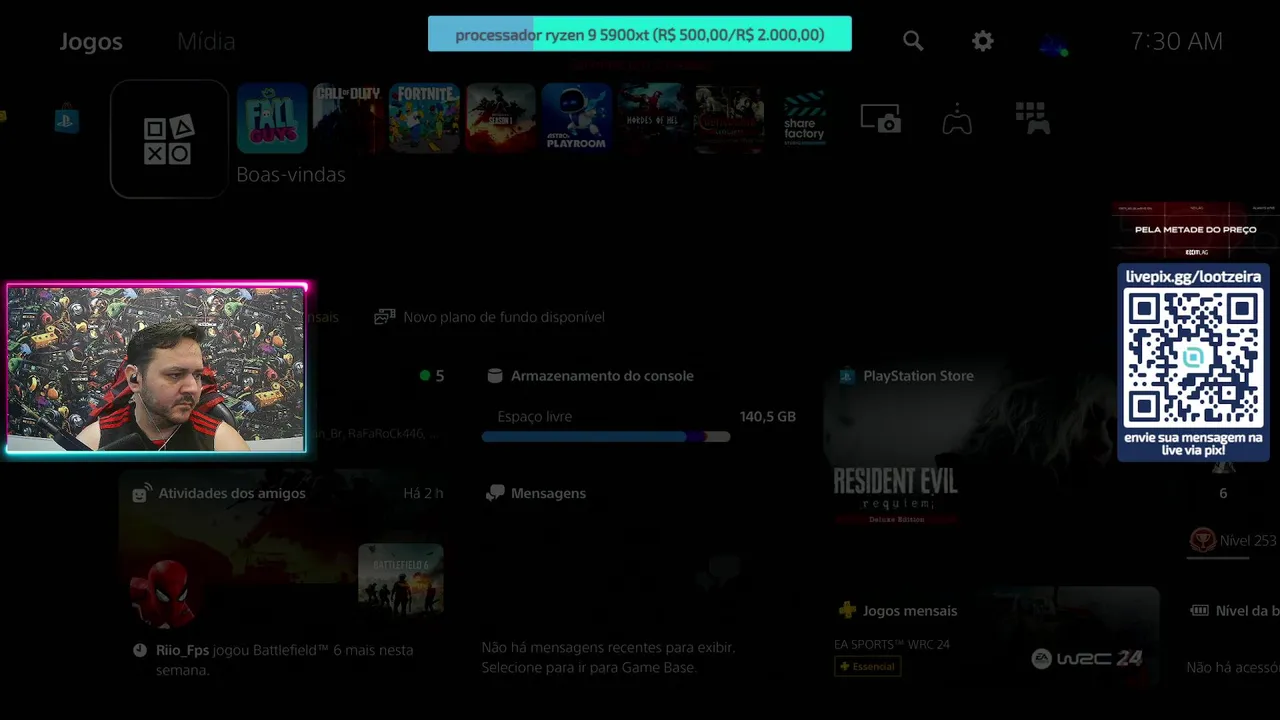
Task: Open the settings gear icon
Action: [x=983, y=41]
